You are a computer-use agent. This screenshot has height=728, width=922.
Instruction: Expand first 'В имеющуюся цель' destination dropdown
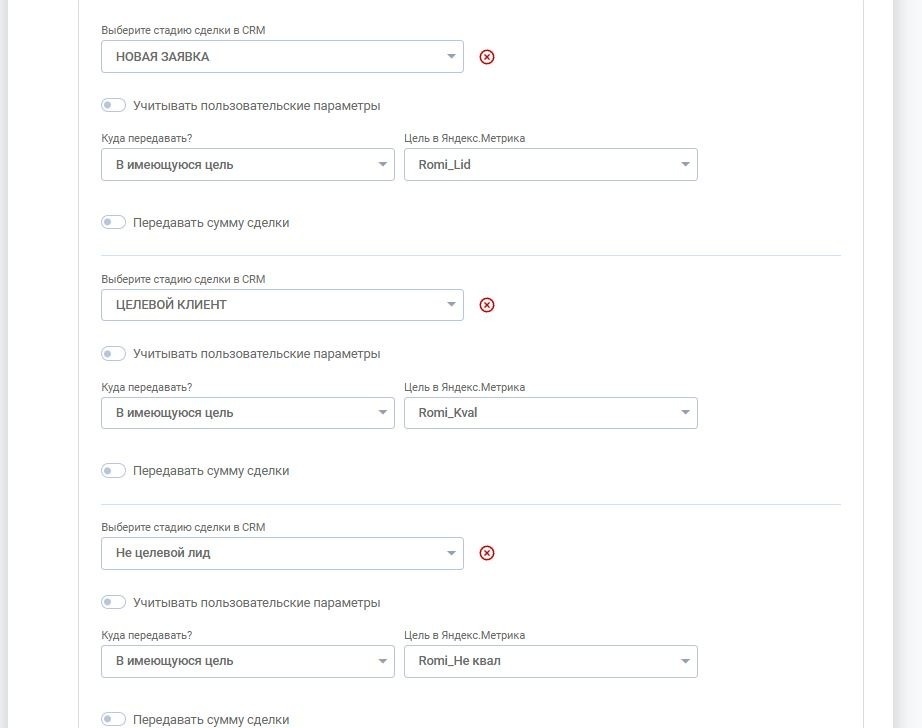point(248,165)
